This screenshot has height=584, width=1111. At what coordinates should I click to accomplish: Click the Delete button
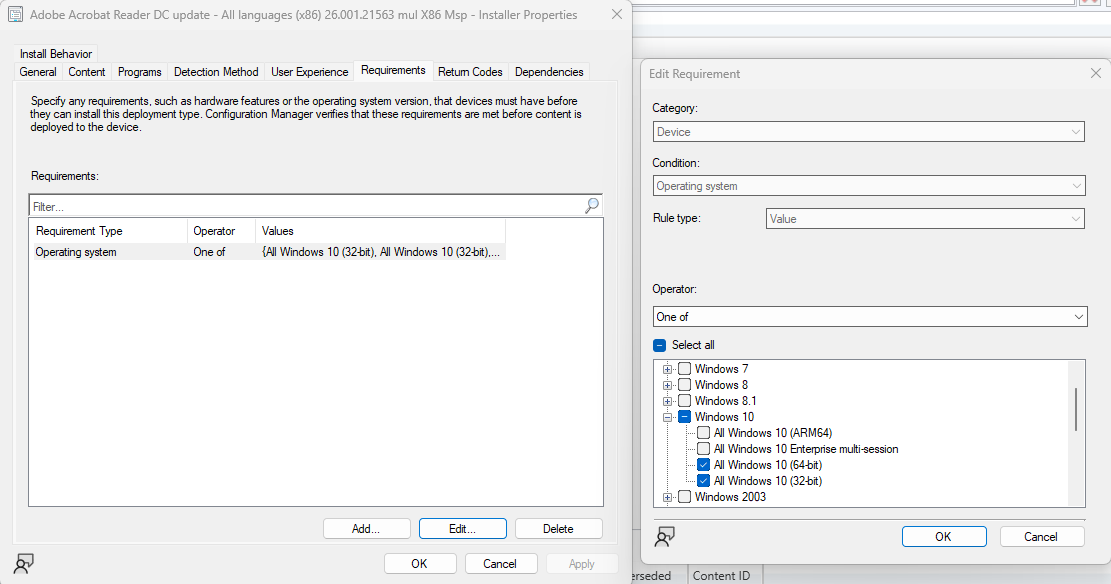(x=558, y=529)
